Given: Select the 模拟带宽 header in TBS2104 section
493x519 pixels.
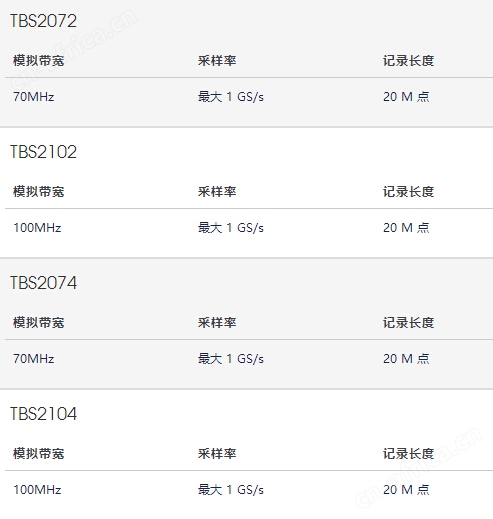Looking at the screenshot, I should (39, 454).
